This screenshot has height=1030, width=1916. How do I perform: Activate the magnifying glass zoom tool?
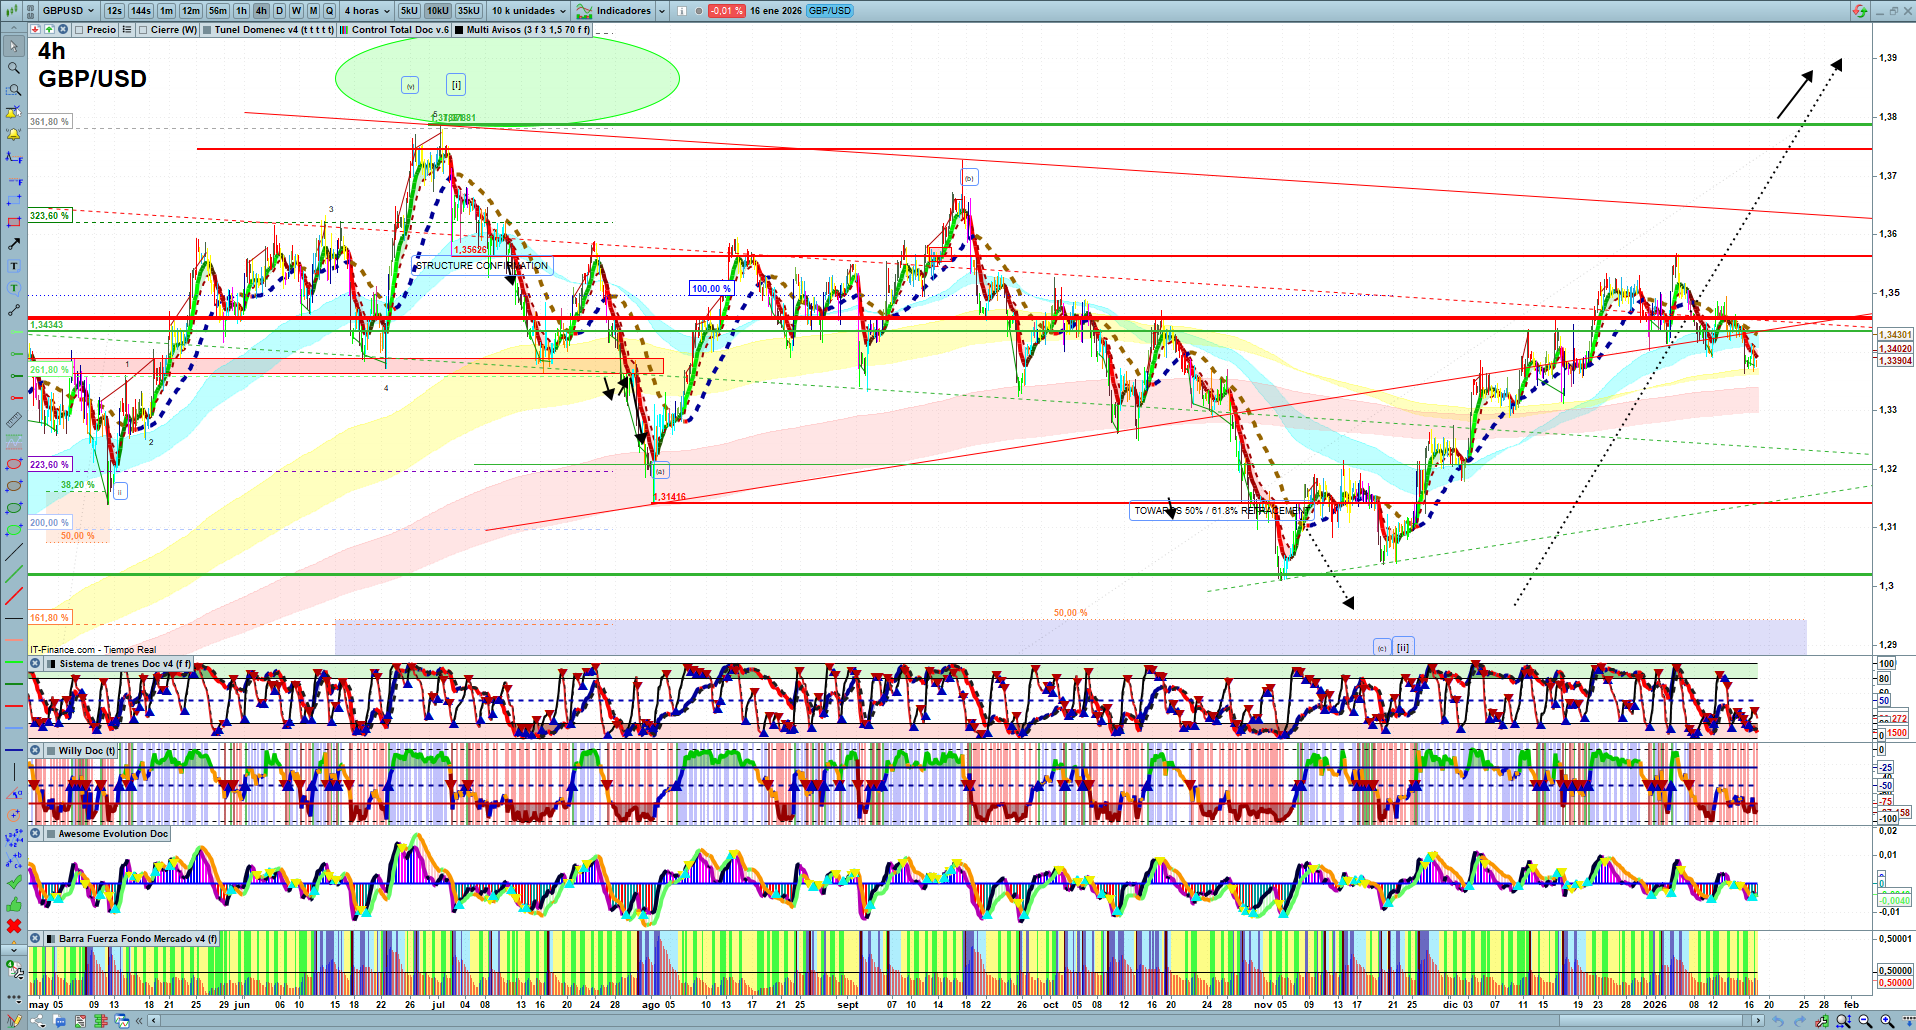(14, 68)
